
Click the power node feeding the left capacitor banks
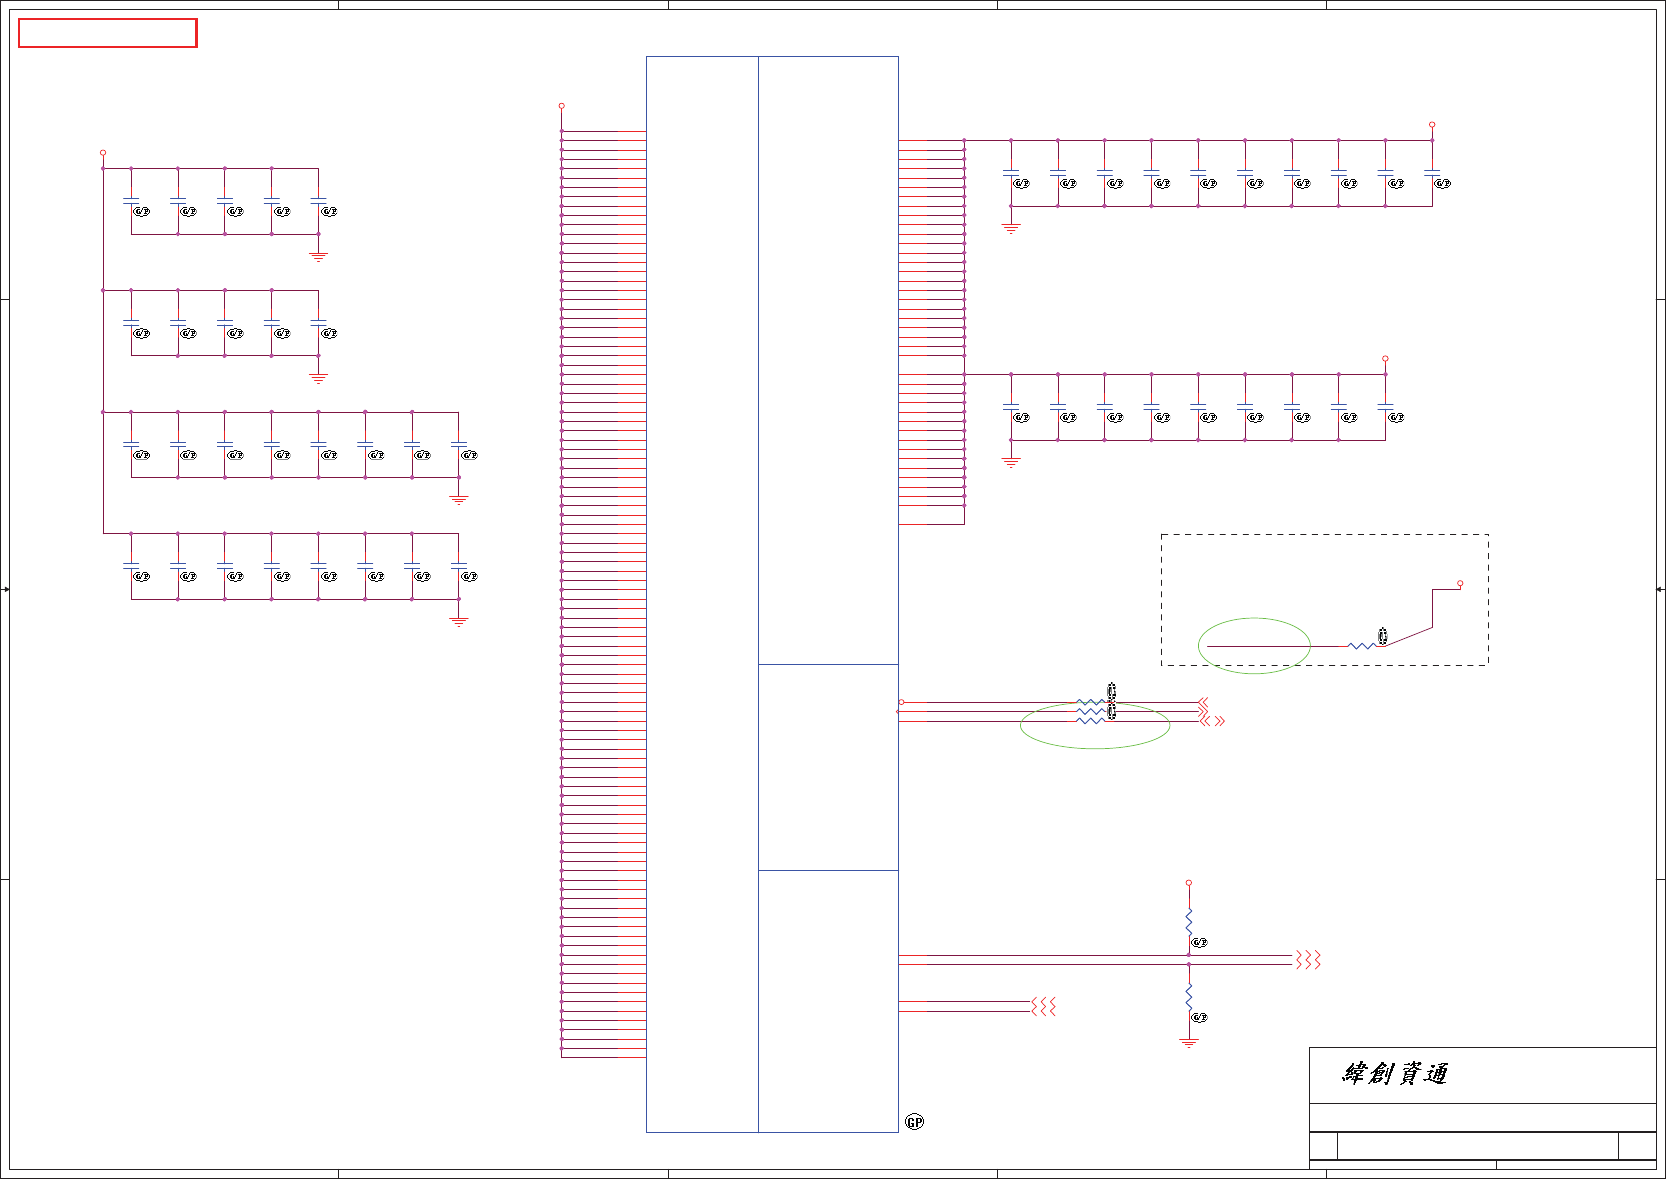point(103,153)
